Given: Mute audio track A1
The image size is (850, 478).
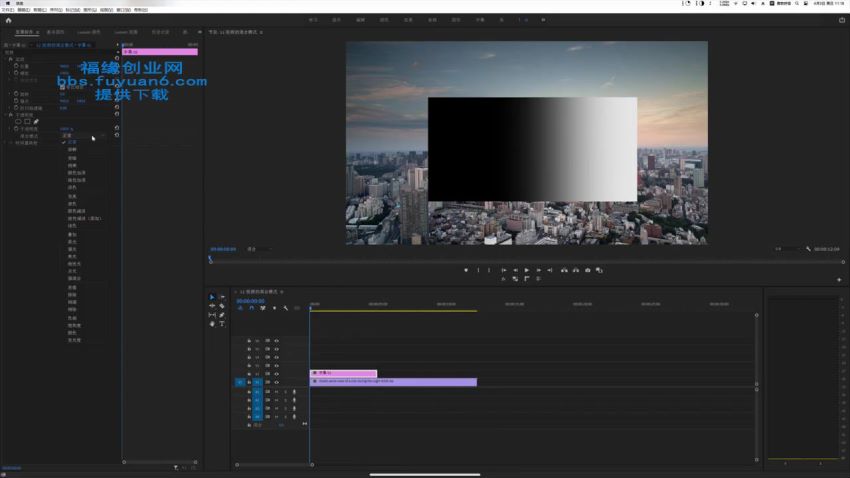Looking at the screenshot, I should [276, 392].
